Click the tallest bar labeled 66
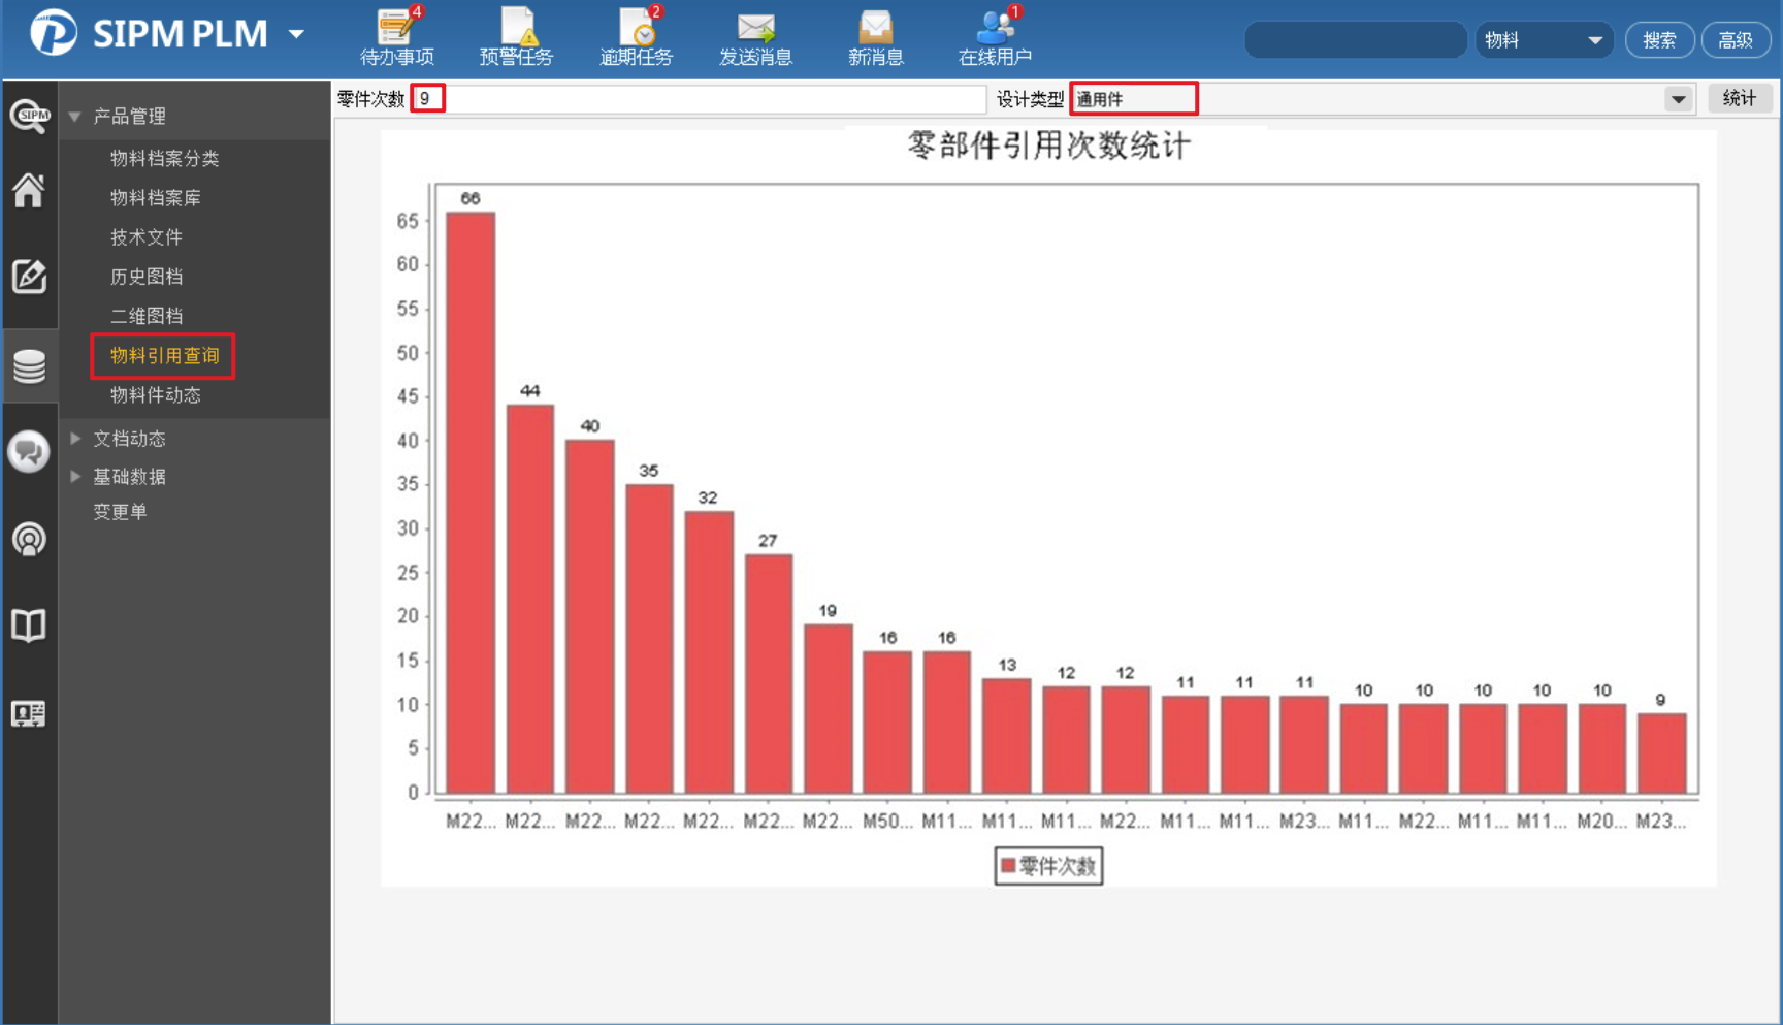 470,504
